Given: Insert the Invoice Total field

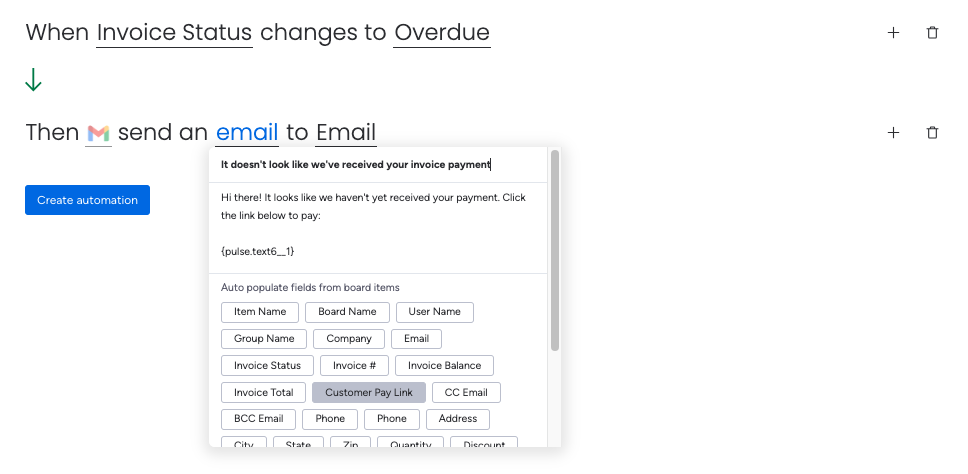Looking at the screenshot, I should [264, 393].
